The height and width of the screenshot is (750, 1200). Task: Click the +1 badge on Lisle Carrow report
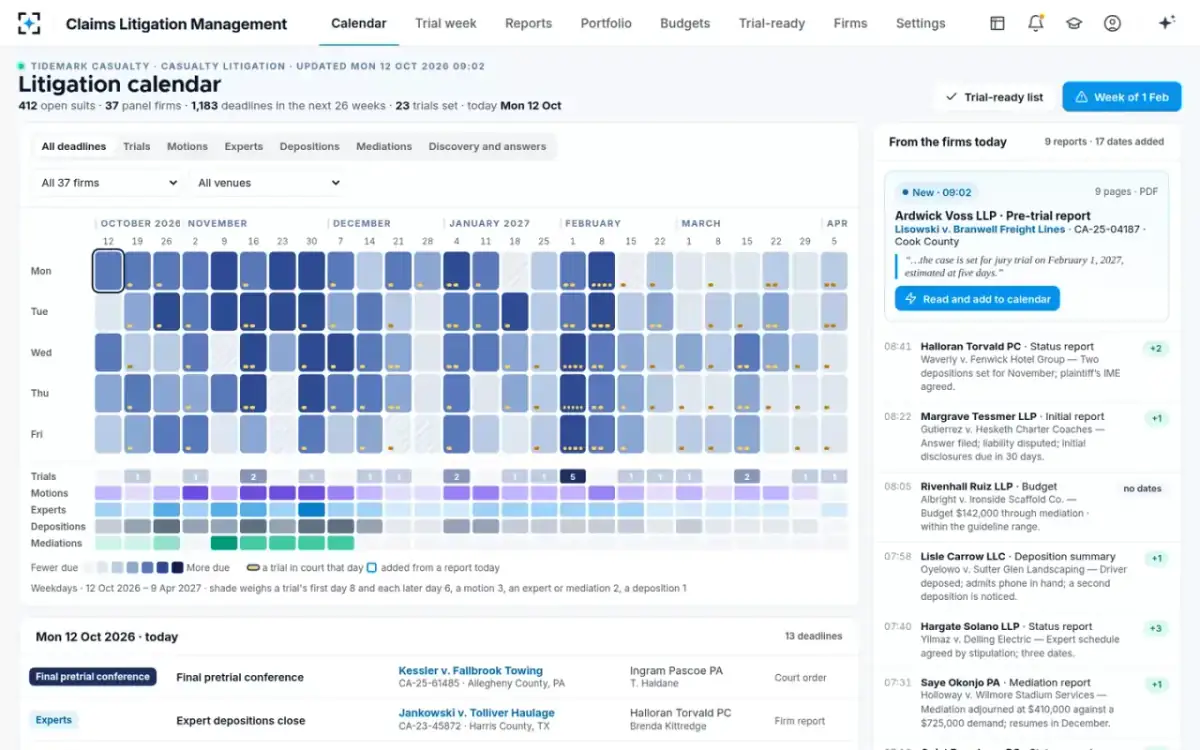pyautogui.click(x=1156, y=558)
